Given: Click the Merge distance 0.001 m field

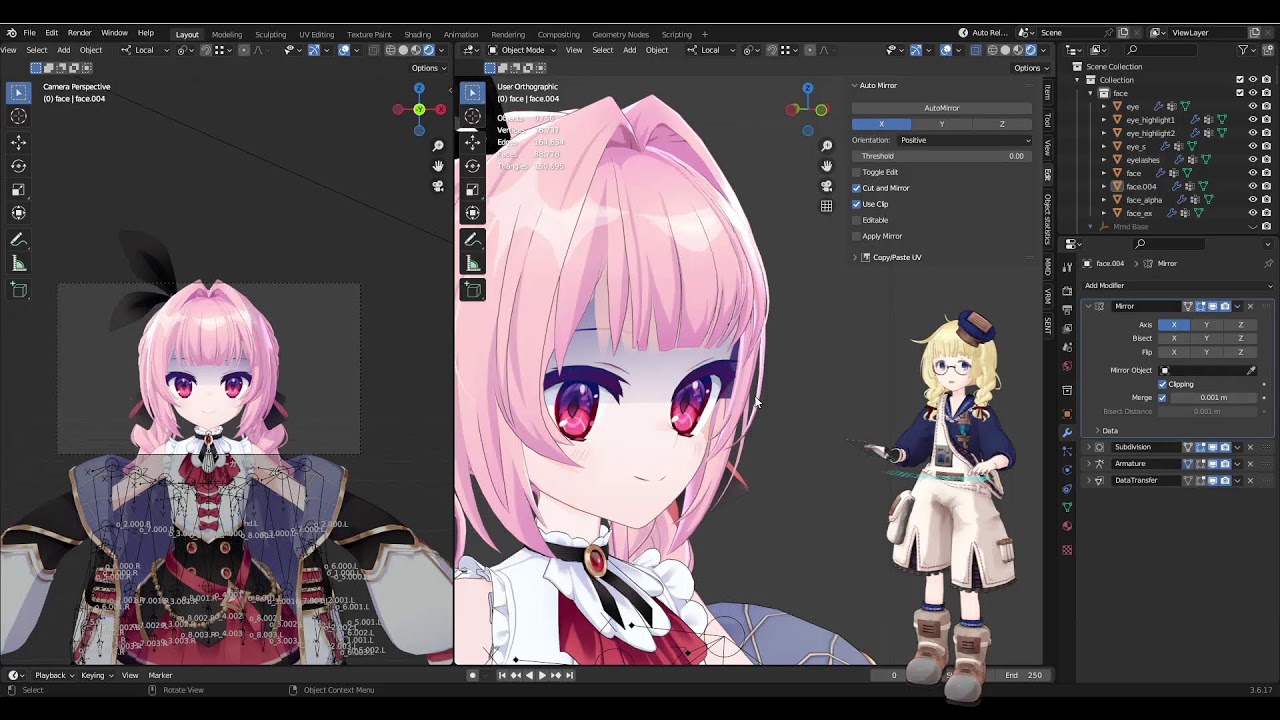Looking at the screenshot, I should (x=1214, y=398).
